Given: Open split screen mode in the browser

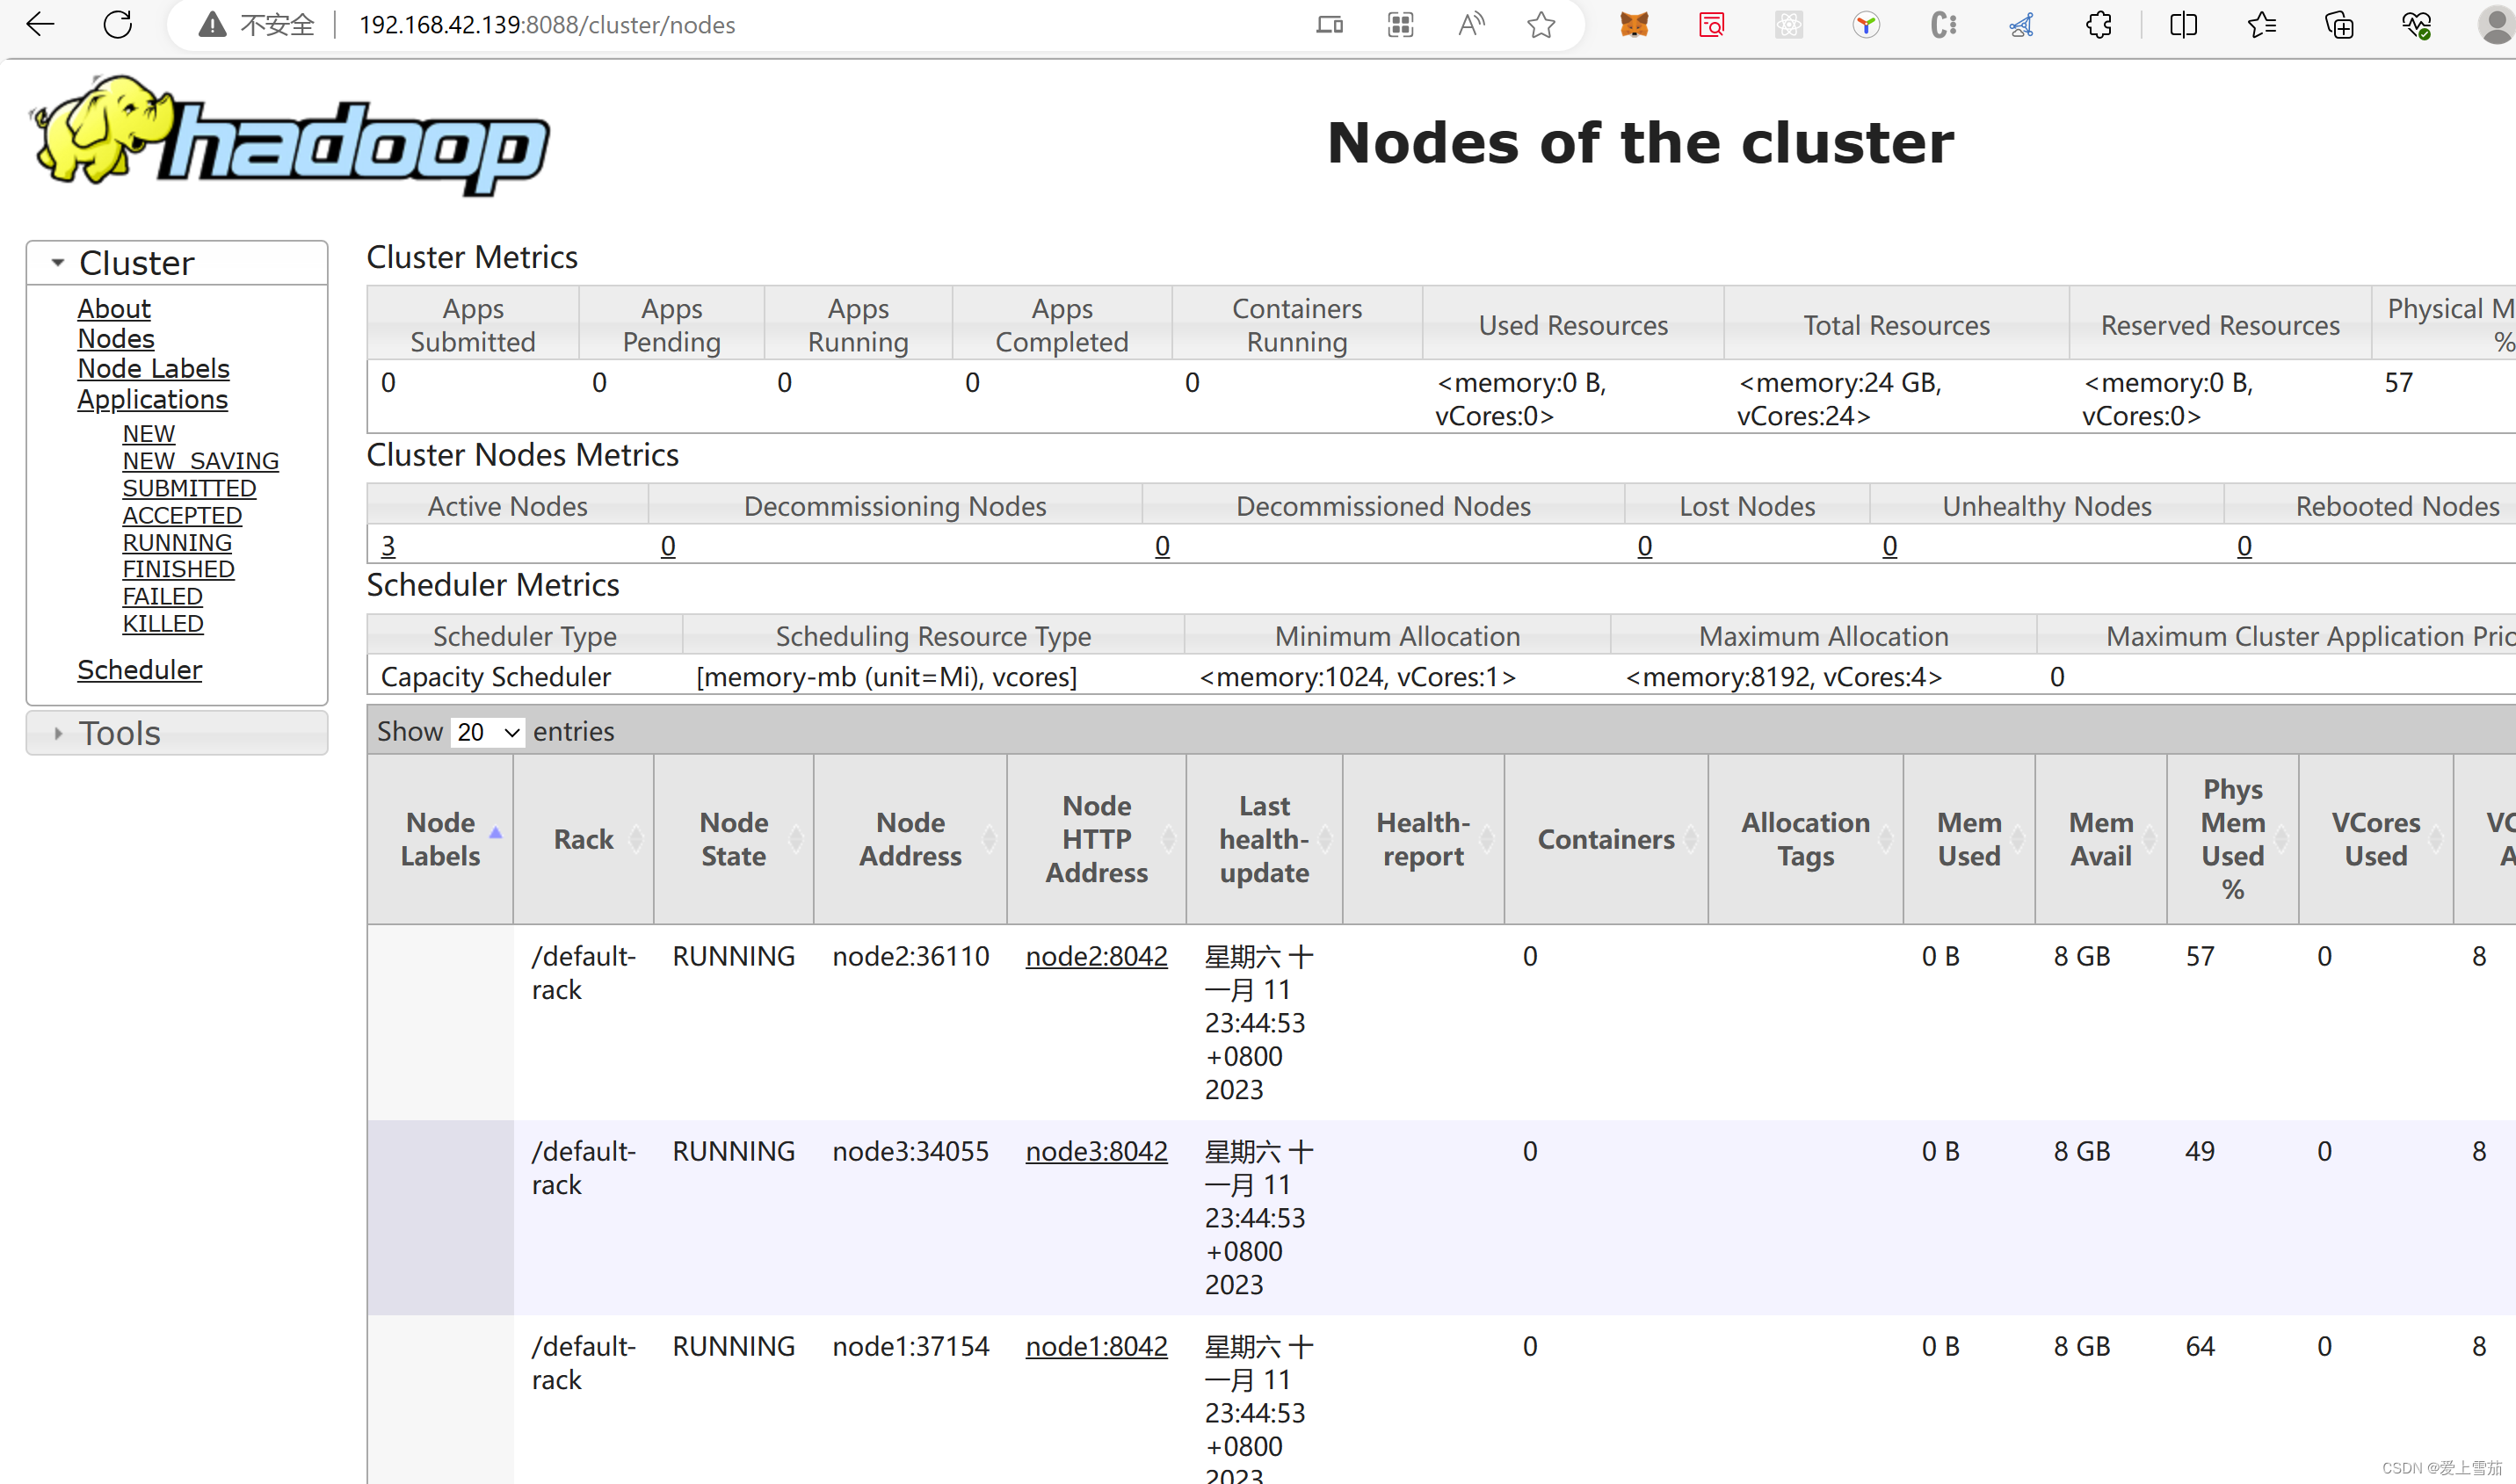Looking at the screenshot, I should (2183, 24).
